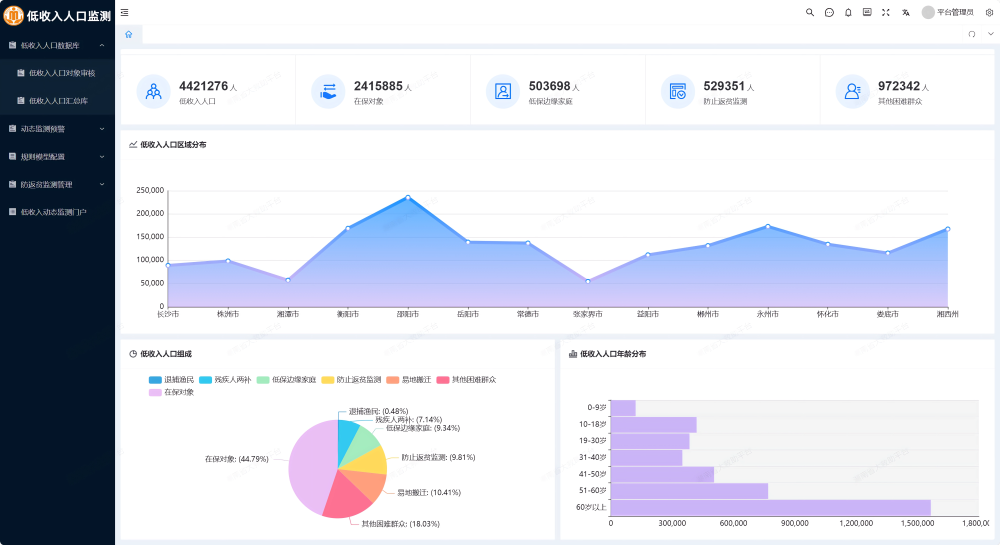The image size is (1000, 545).
Task: Click the 低收入人口 people group icon
Action: point(154,92)
